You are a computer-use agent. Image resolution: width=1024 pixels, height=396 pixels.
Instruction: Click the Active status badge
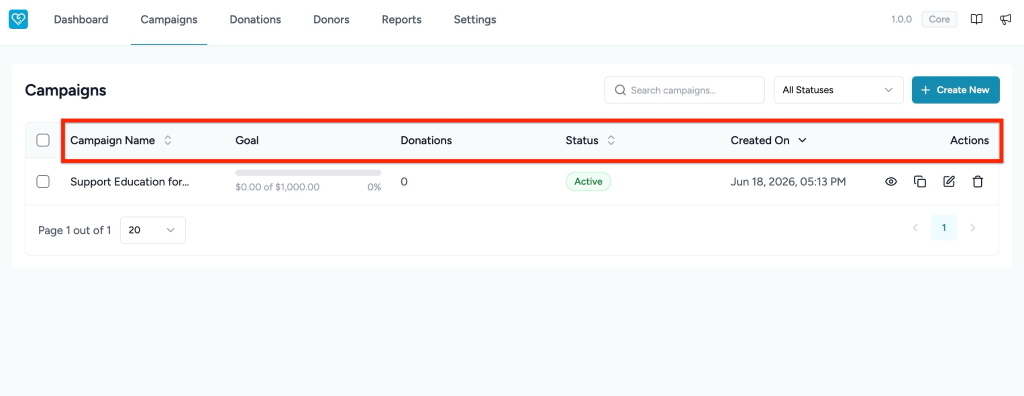click(x=588, y=182)
